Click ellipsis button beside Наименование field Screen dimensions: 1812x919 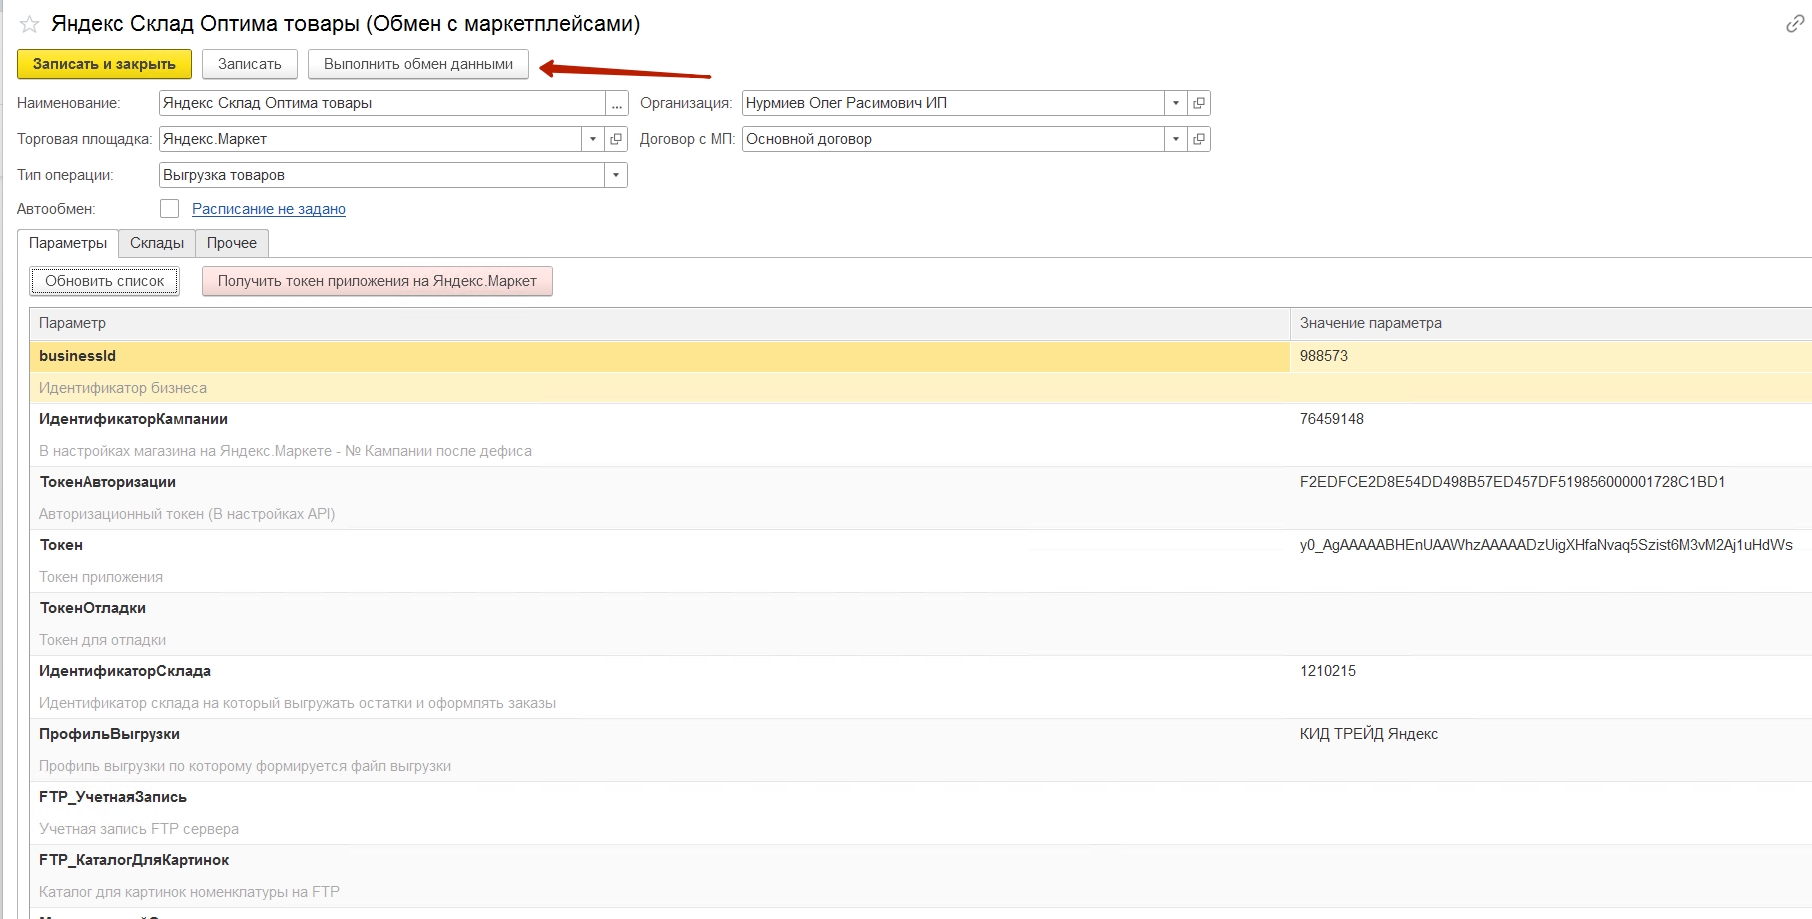pos(617,103)
